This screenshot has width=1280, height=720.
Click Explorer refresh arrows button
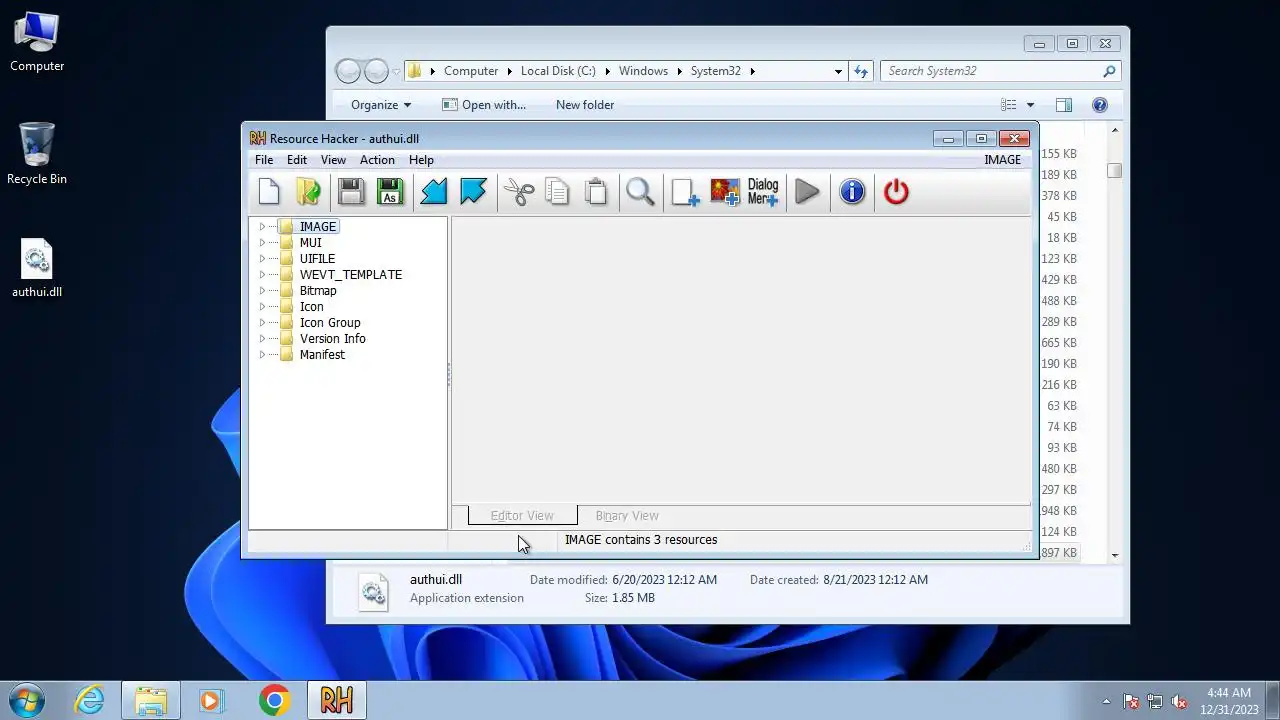860,71
